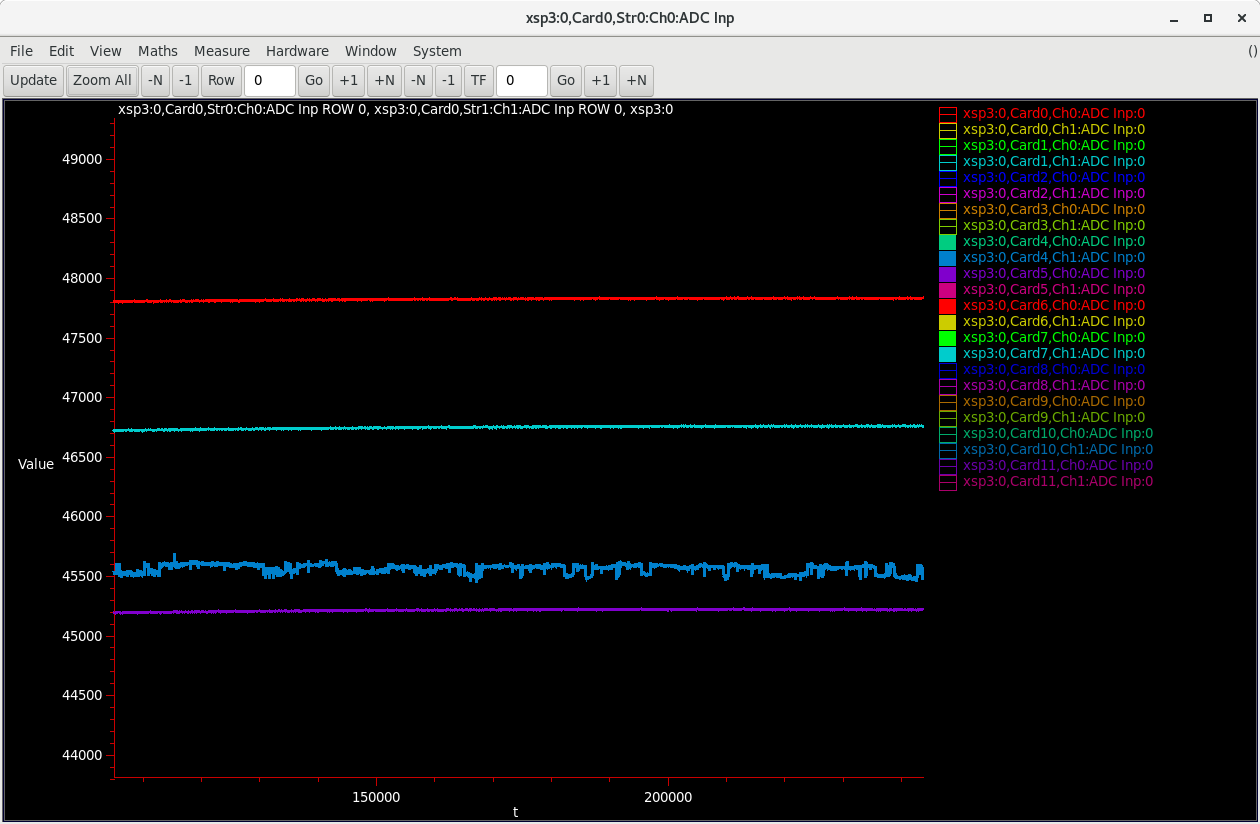Screen dimensions: 1260x824
Task: Click the TF number input field
Action: (521, 81)
